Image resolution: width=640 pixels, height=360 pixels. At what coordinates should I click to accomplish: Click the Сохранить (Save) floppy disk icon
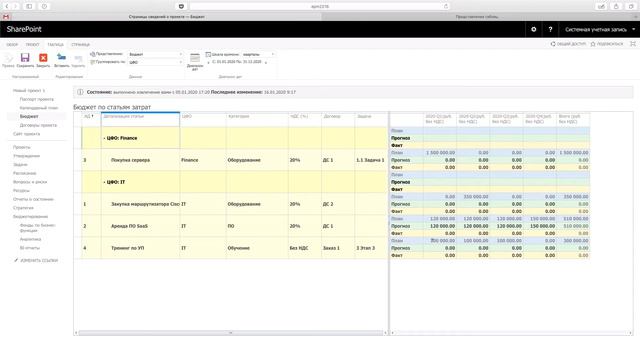point(25,58)
